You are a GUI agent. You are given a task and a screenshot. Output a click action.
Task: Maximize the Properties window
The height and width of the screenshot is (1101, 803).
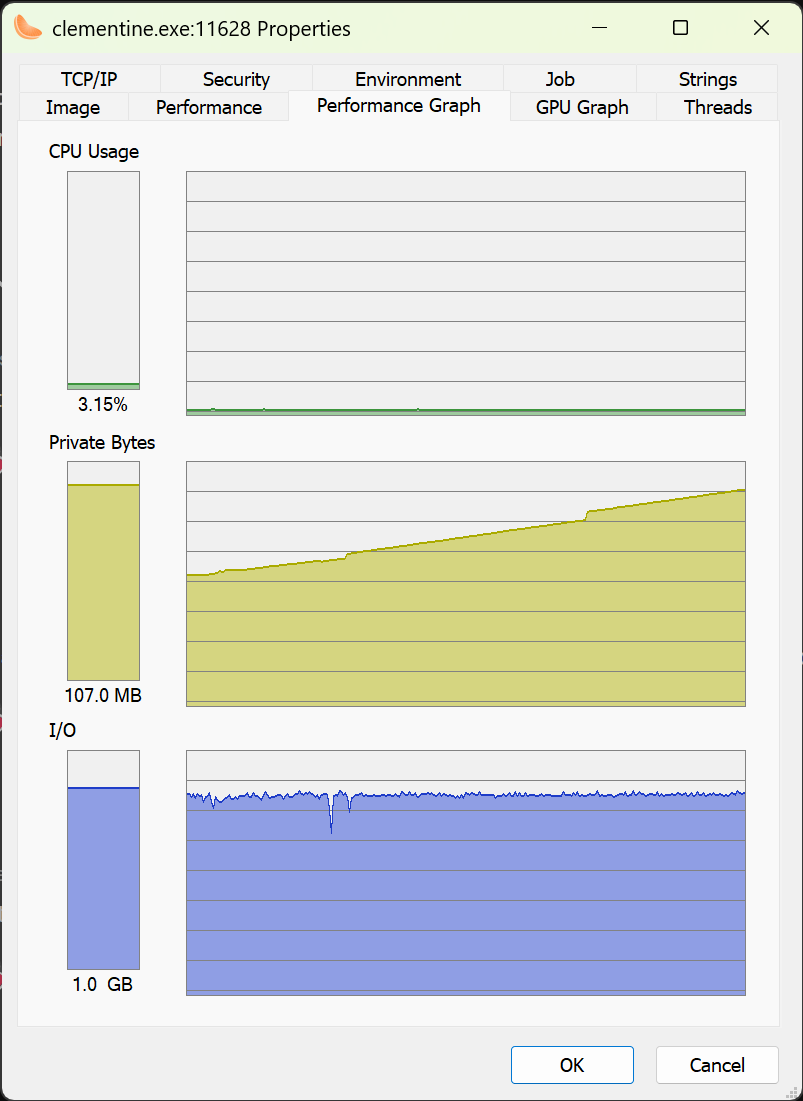680,28
